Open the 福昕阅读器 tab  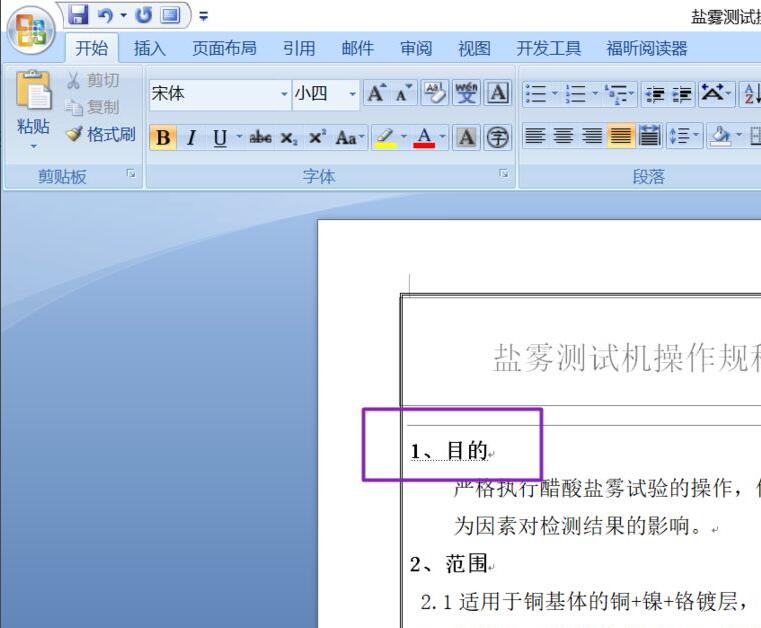coord(647,48)
